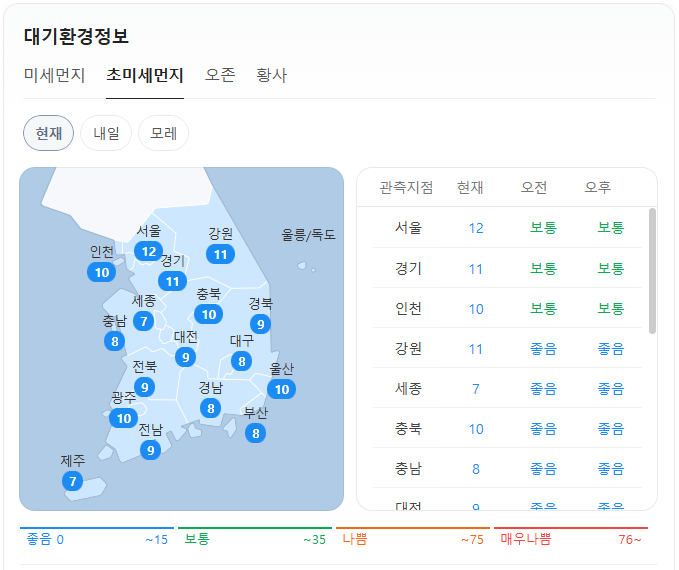The image size is (679, 570).
Task: Click 서울's 오전 보통 status
Action: coord(543,228)
